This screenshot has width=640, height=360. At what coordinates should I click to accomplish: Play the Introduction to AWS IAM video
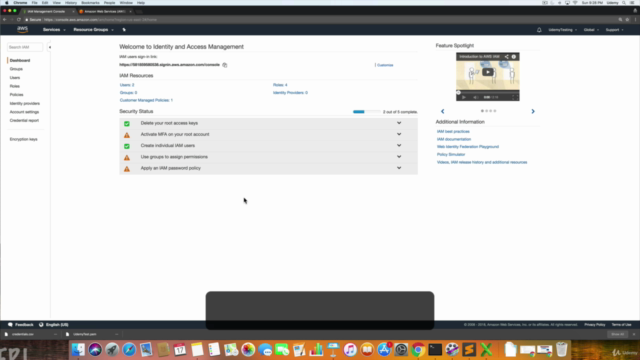click(487, 72)
